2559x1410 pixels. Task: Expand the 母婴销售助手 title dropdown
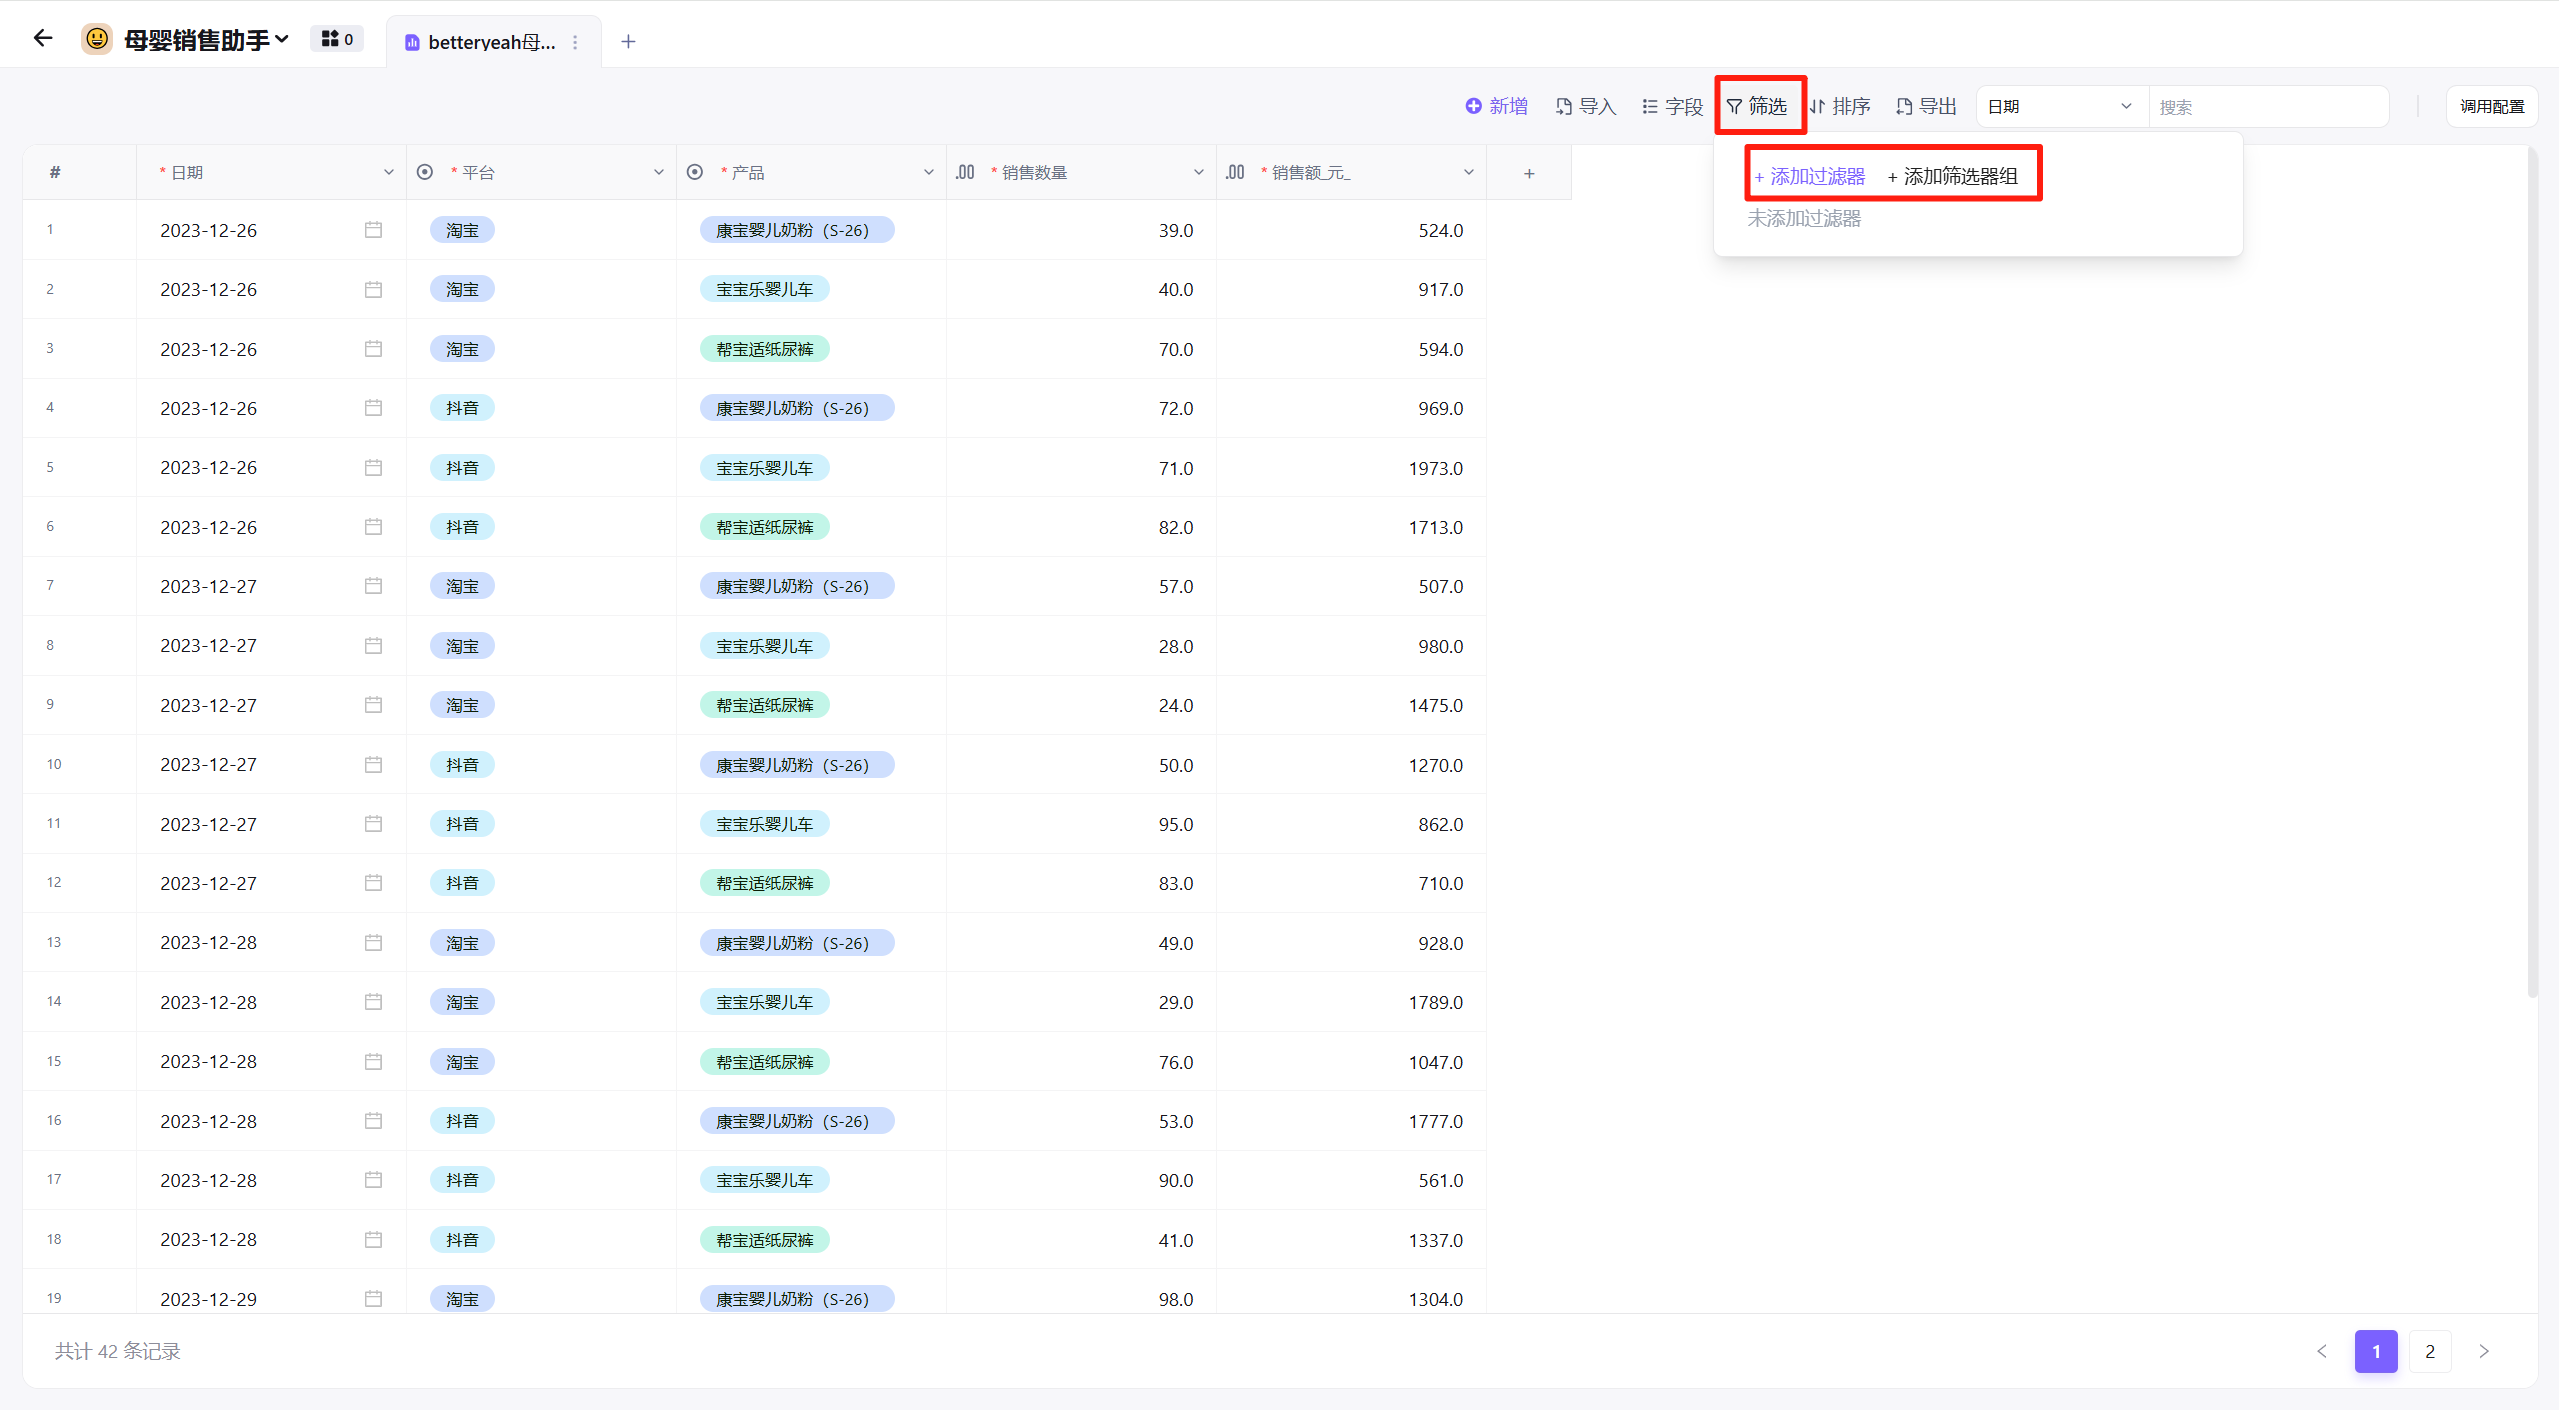click(282, 39)
